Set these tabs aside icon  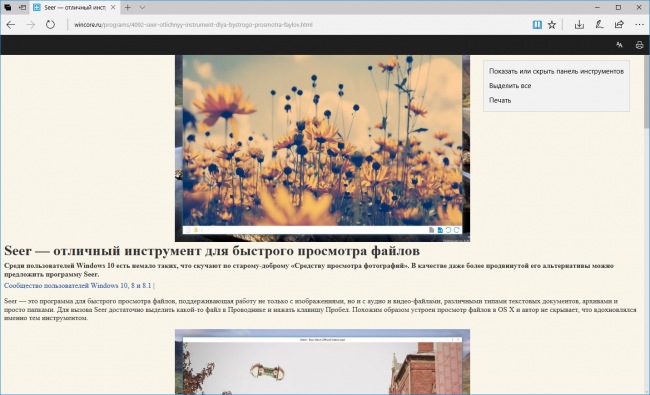[22, 7]
